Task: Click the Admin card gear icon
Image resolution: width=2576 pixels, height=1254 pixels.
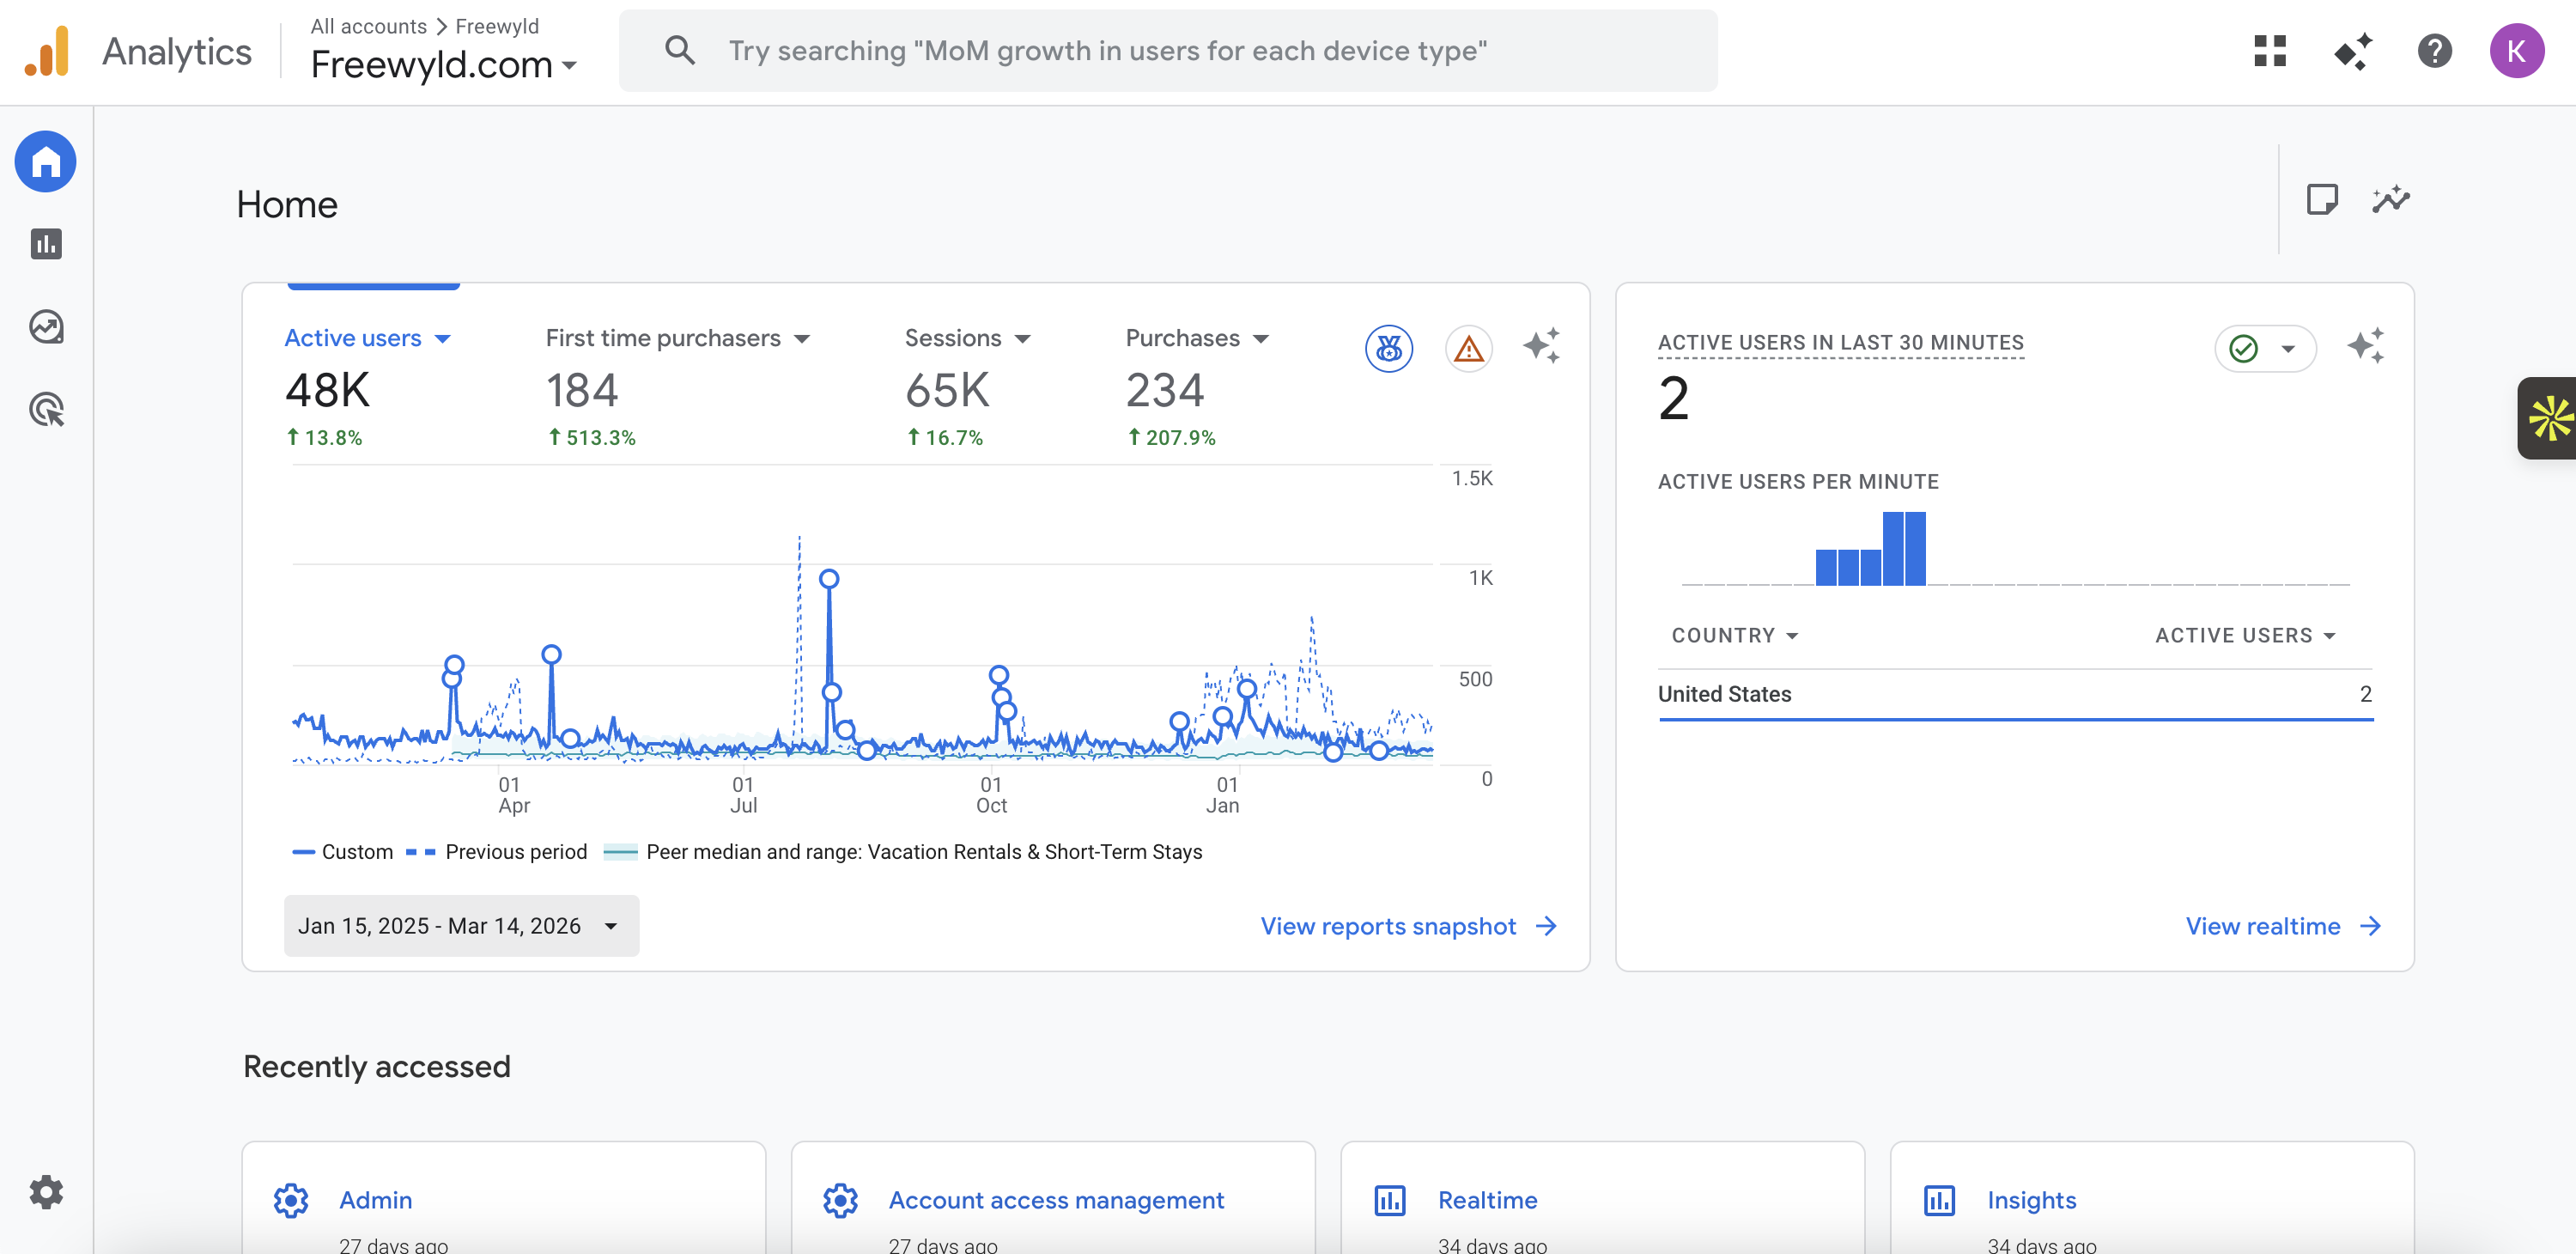Action: coord(291,1200)
